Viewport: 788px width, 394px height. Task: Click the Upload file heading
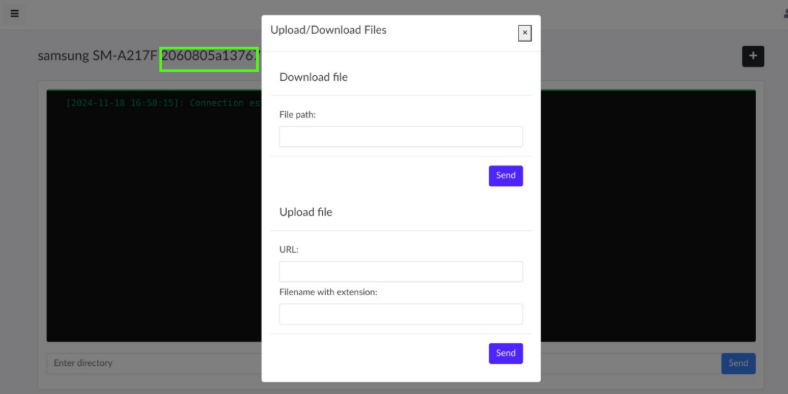coord(306,212)
